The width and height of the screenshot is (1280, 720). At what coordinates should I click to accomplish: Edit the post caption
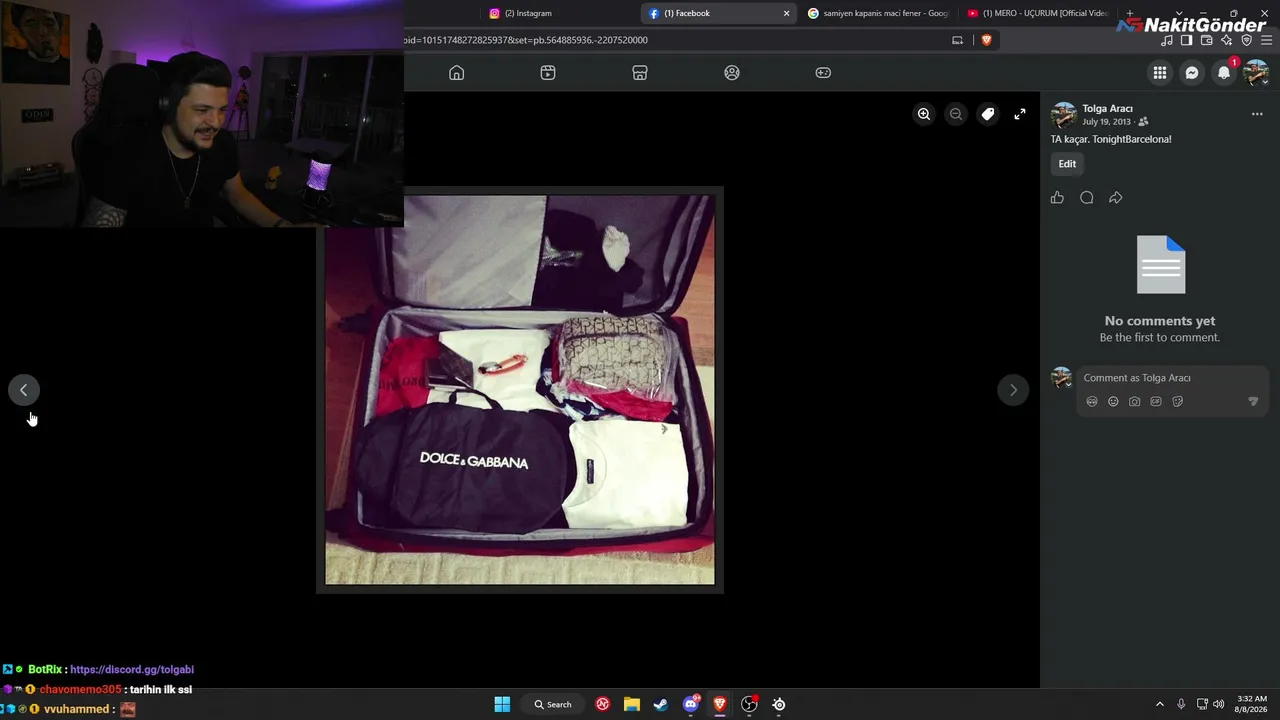pyautogui.click(x=1068, y=164)
